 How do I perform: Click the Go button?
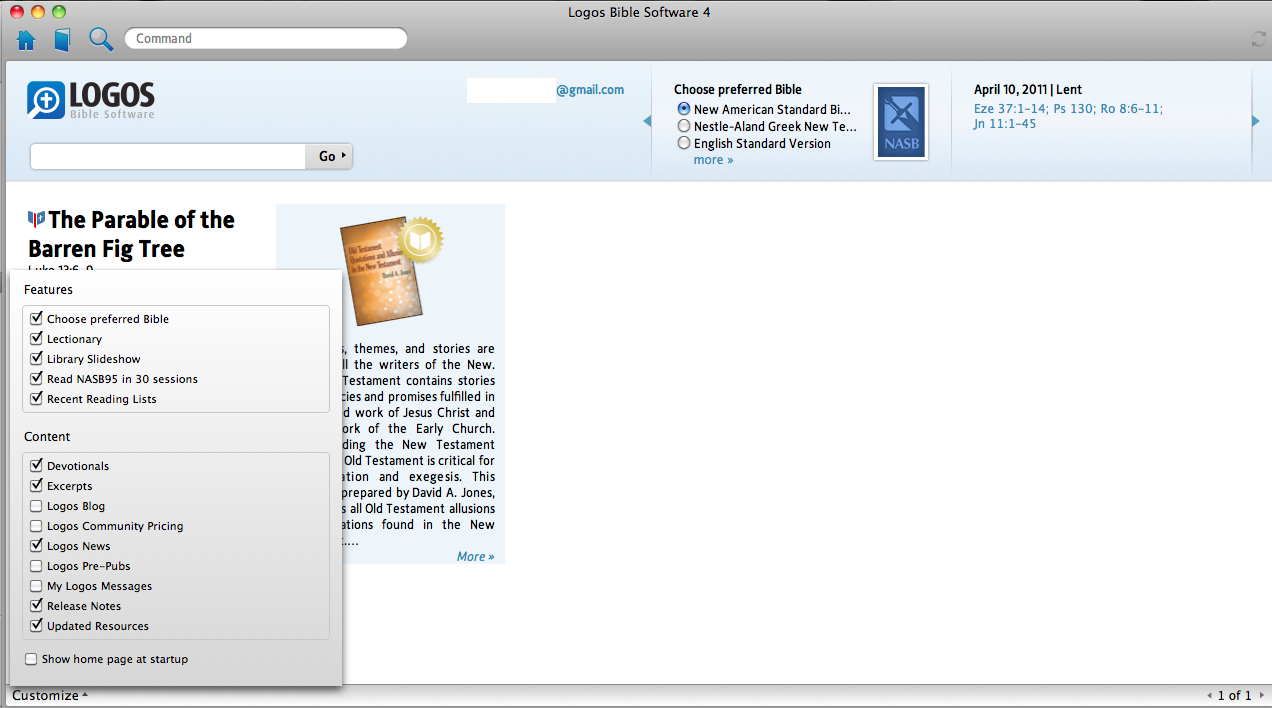[329, 156]
